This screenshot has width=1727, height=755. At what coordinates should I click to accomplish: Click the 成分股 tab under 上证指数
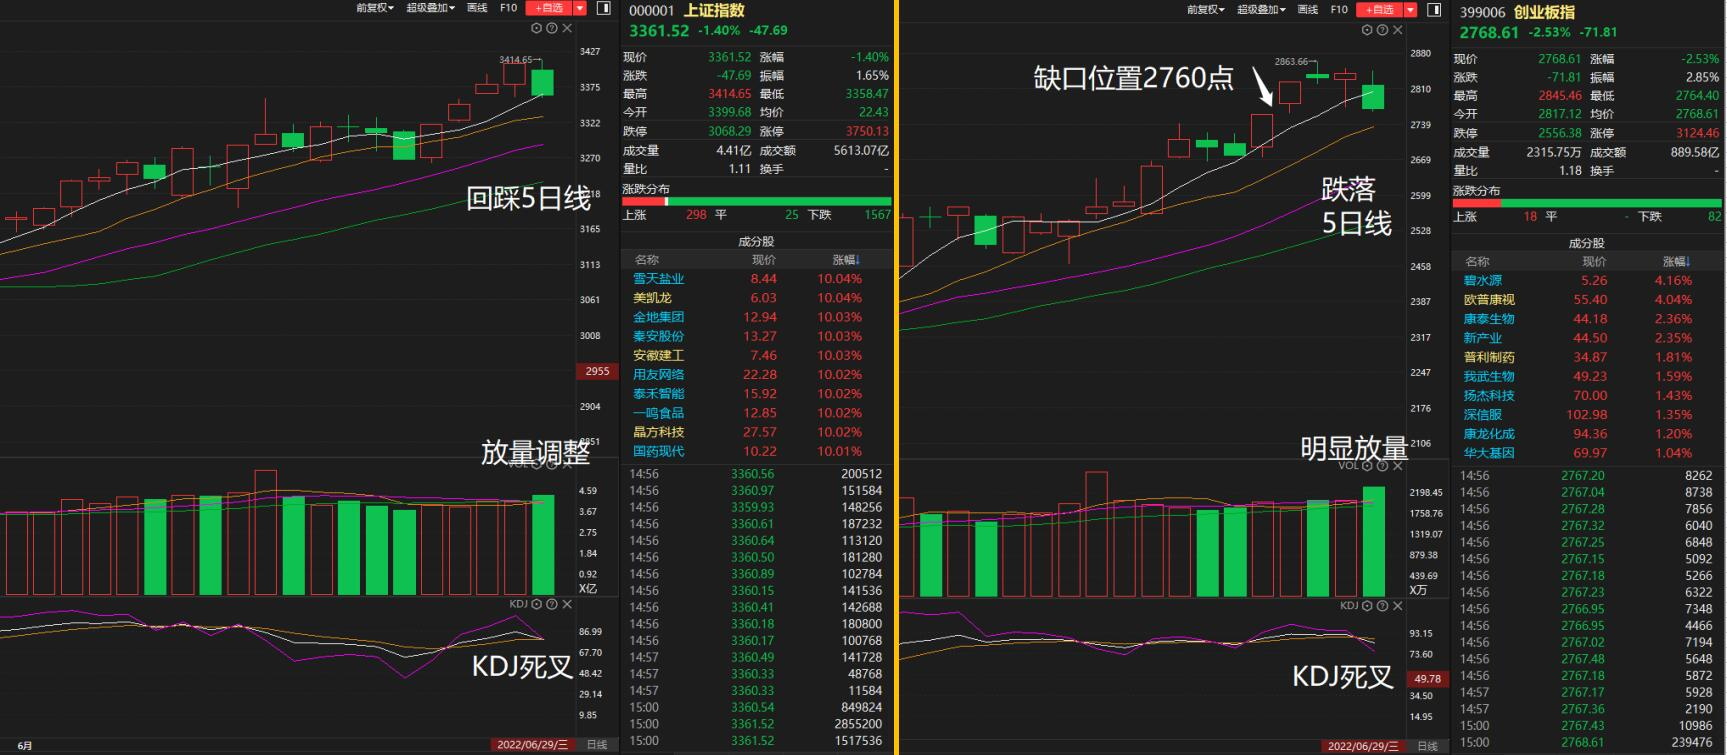tap(757, 241)
